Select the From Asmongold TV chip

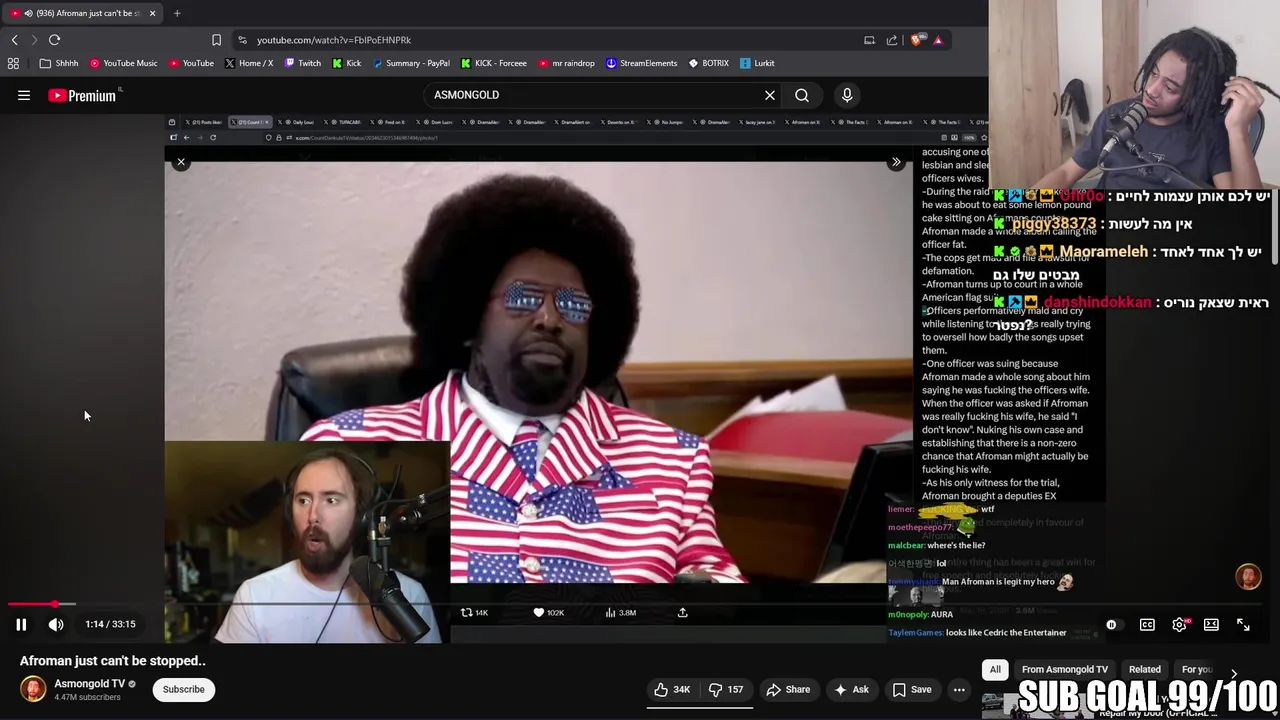[x=1065, y=669]
